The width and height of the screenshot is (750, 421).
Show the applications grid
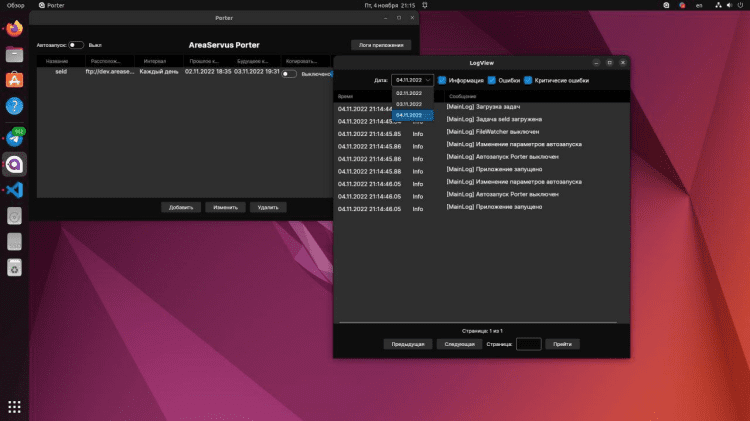point(14,407)
